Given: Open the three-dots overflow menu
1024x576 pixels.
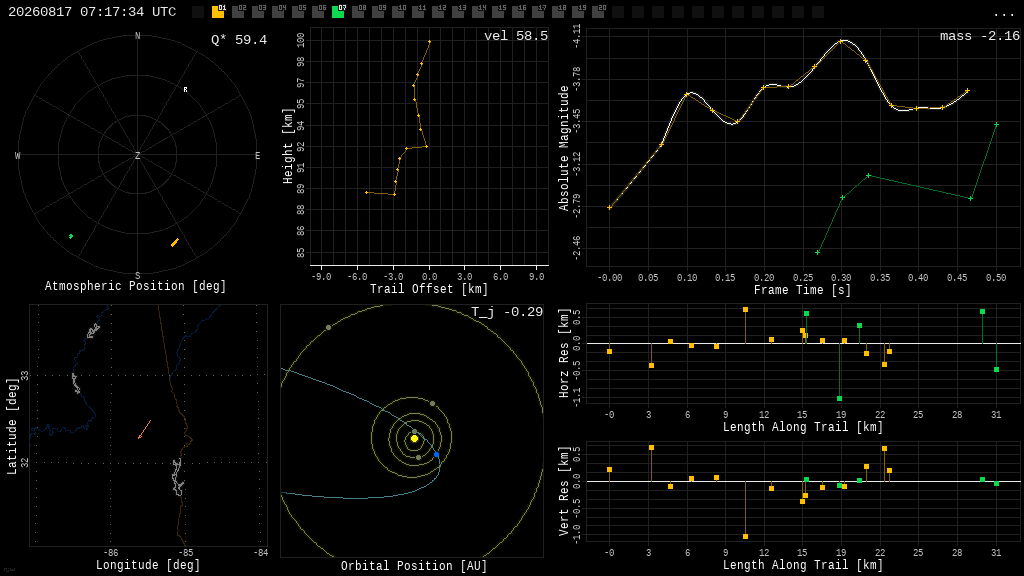Looking at the screenshot, I should 1003,14.
